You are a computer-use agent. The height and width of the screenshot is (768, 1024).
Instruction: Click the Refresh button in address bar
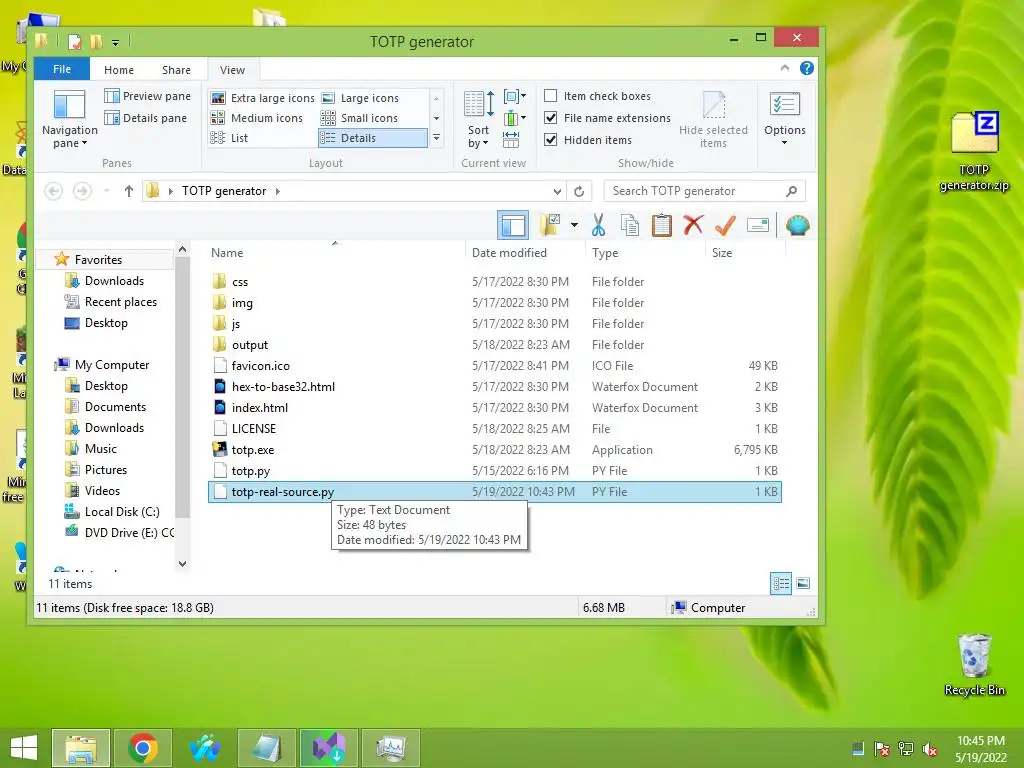579,191
